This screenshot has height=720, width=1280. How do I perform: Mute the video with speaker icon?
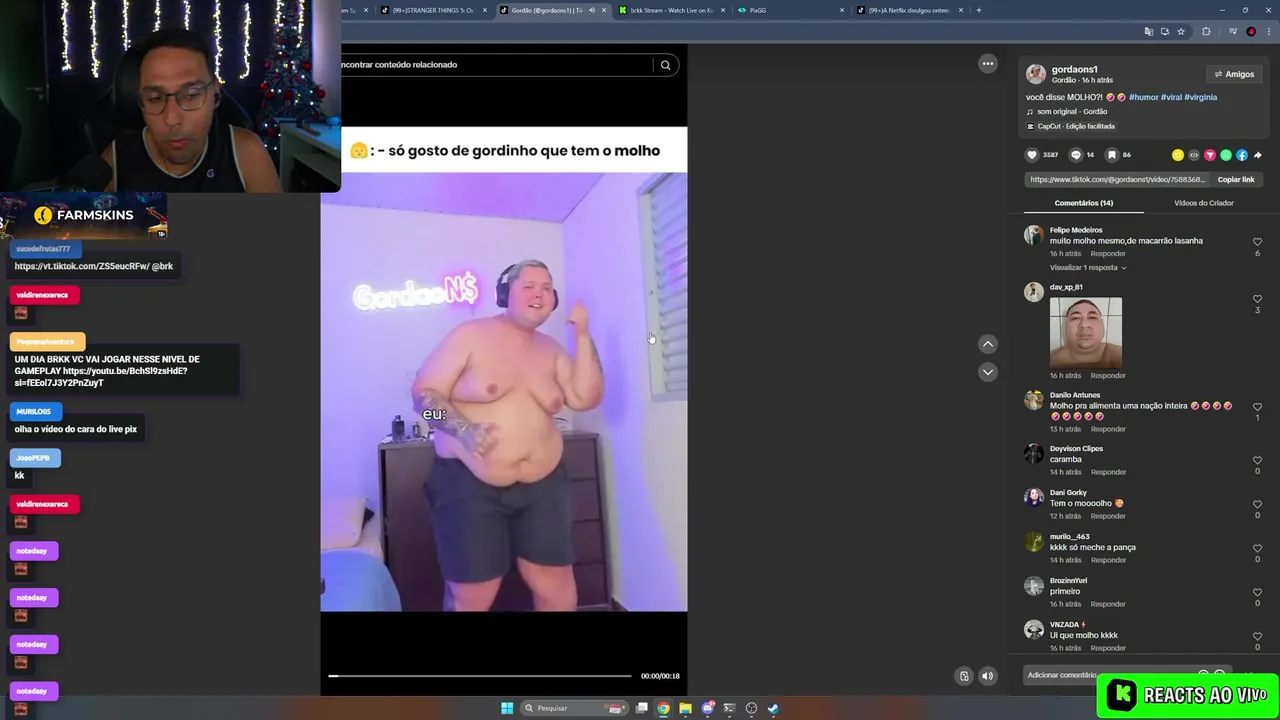(988, 676)
